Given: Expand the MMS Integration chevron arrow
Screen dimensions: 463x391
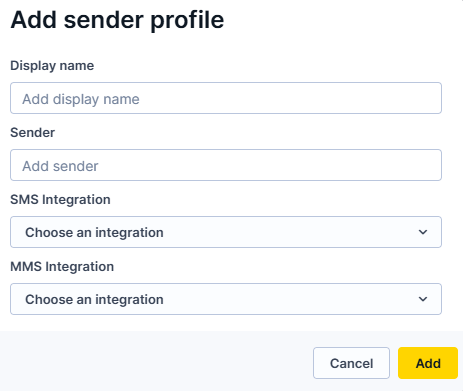Looking at the screenshot, I should point(423,299).
